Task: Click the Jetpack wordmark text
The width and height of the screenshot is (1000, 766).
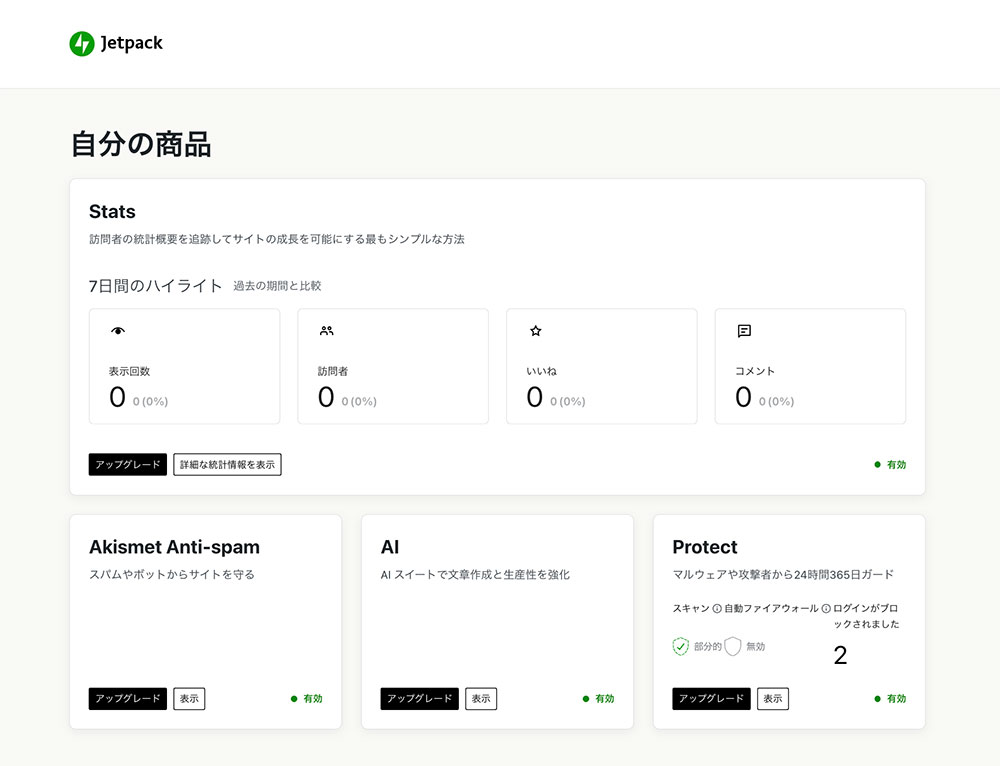Action: 131,43
